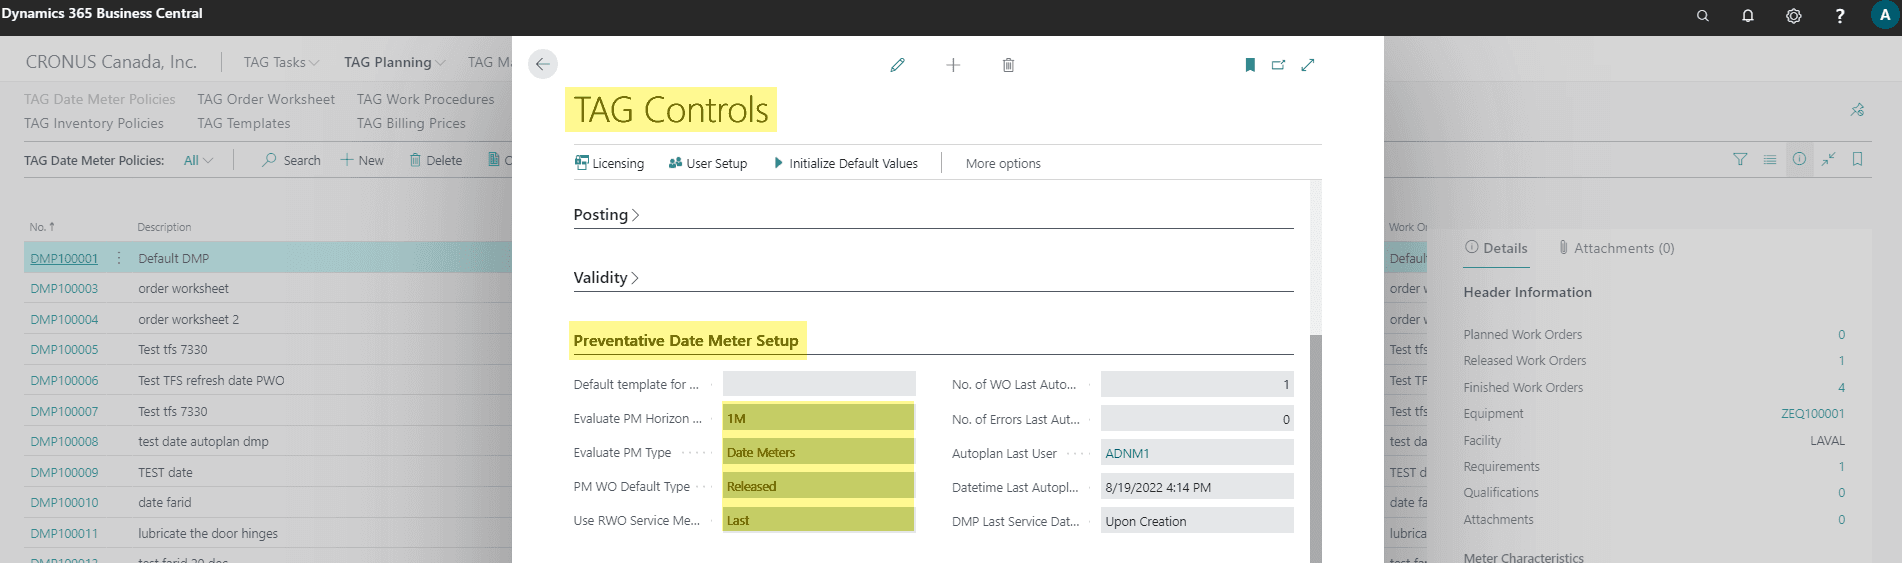Click the list view icon

1770,159
